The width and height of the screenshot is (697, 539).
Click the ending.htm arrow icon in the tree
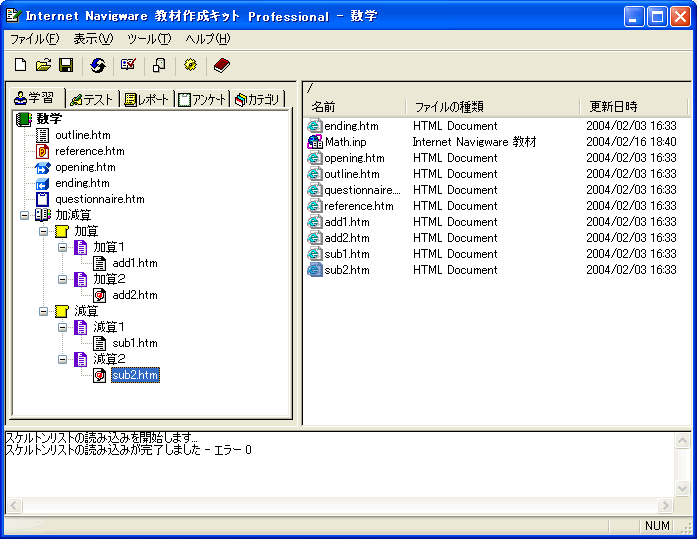(42, 184)
